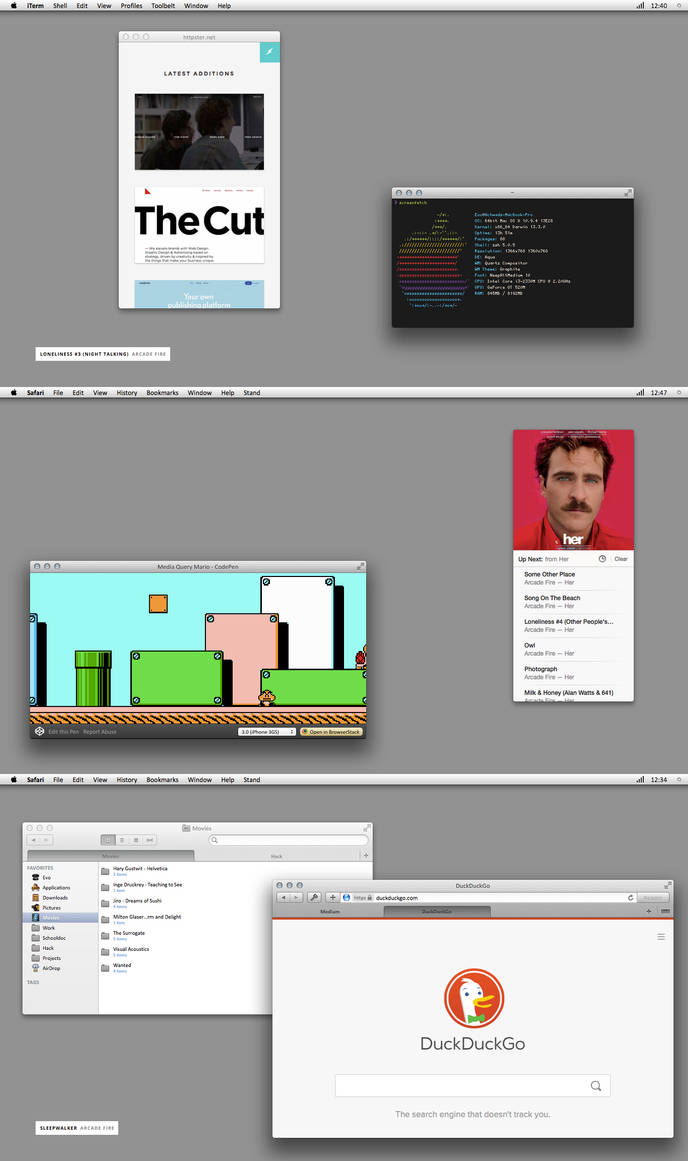
Task: Open the Profiles menu in iTerm
Action: [x=131, y=5]
